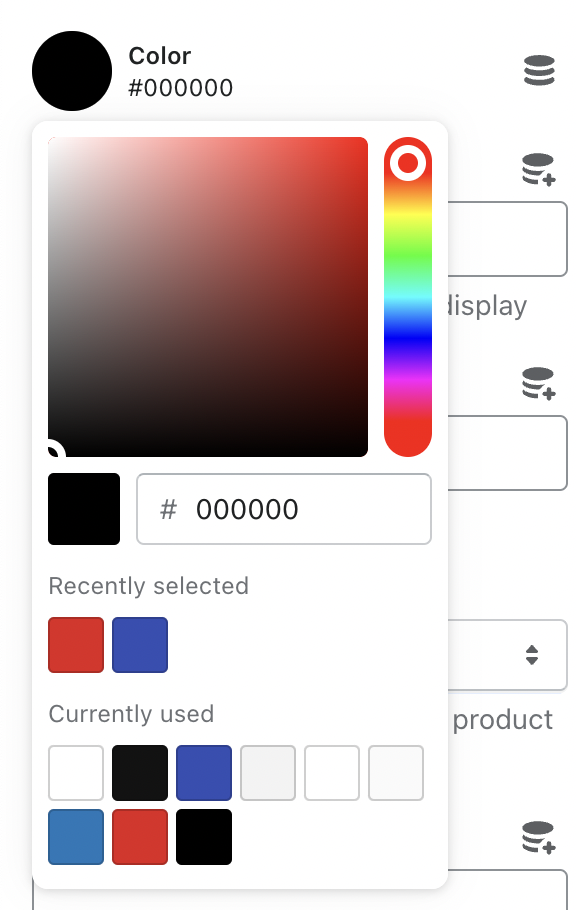Image resolution: width=576 pixels, height=910 pixels.
Task: Choose the first white currently used swatch
Action: pos(76,773)
